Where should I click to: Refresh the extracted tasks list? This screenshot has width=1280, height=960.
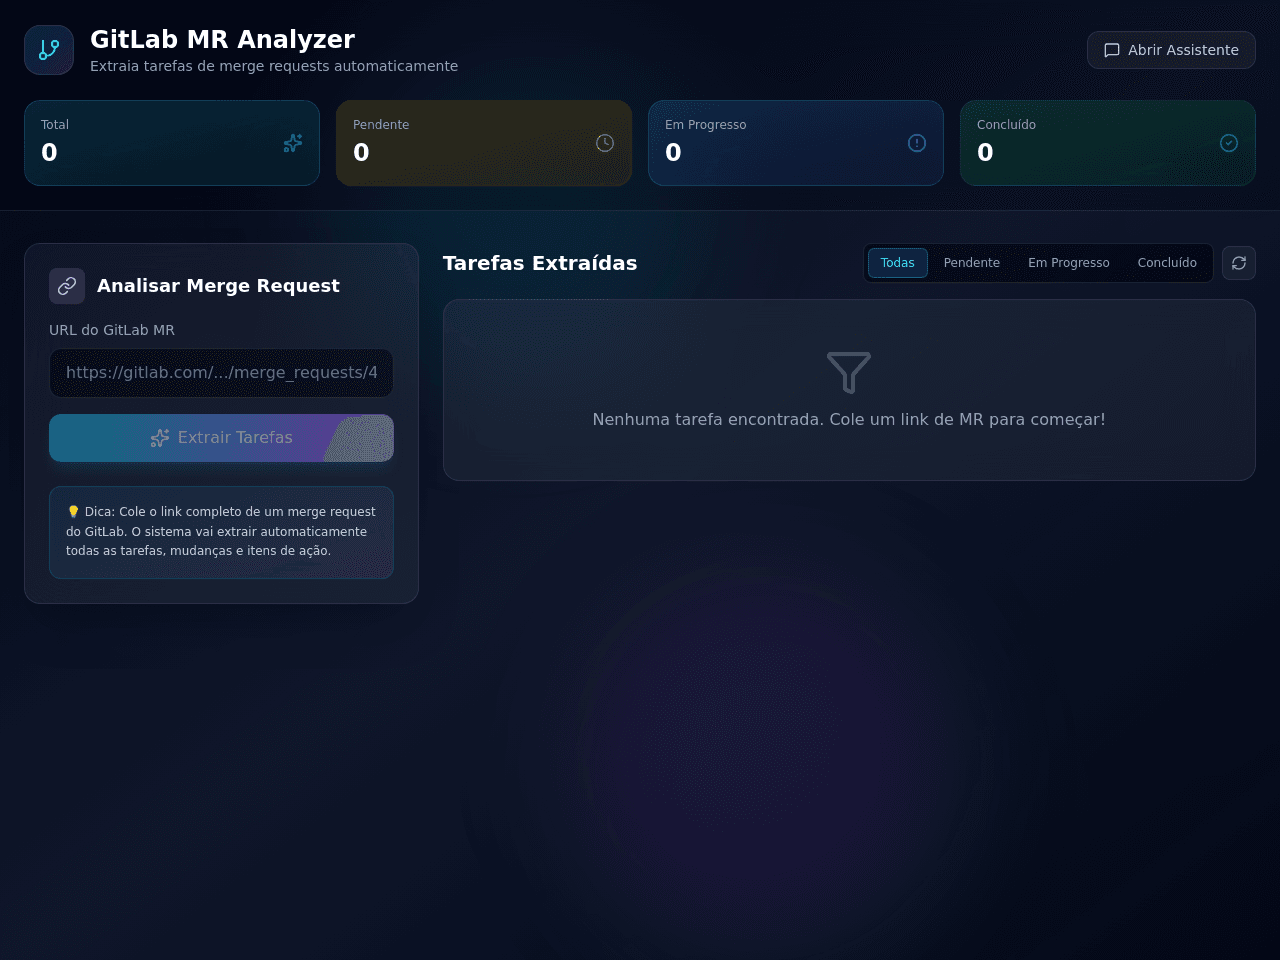1239,263
